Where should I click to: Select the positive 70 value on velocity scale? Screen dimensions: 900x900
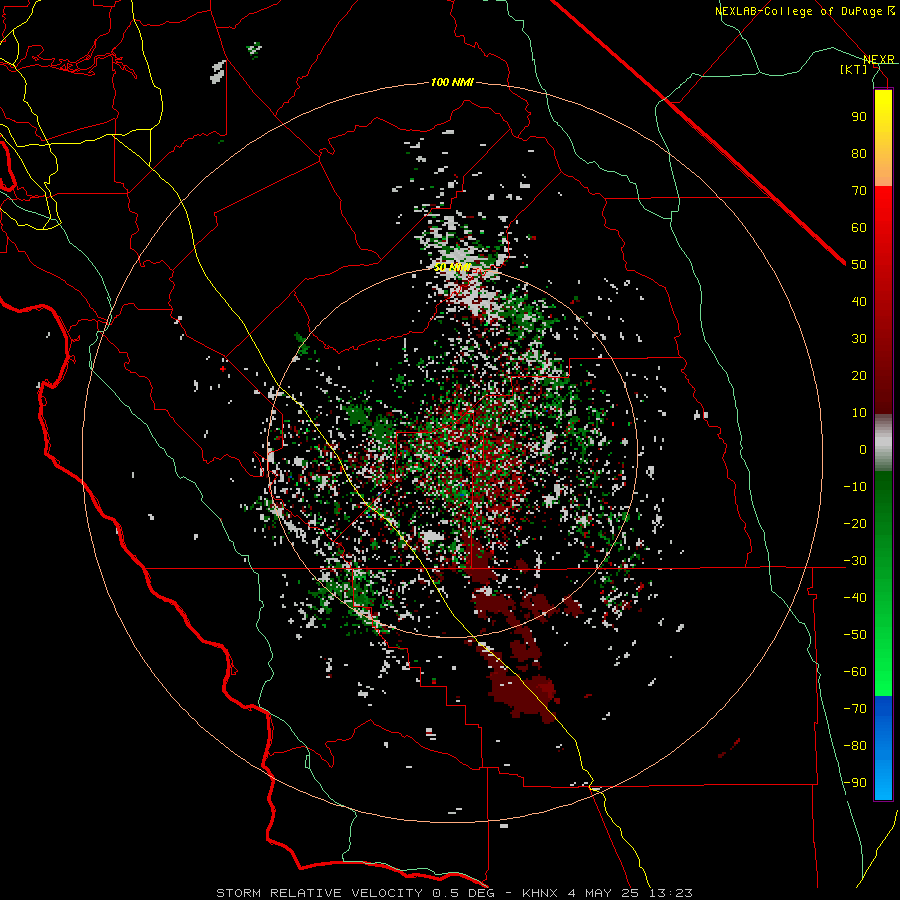[x=859, y=191]
